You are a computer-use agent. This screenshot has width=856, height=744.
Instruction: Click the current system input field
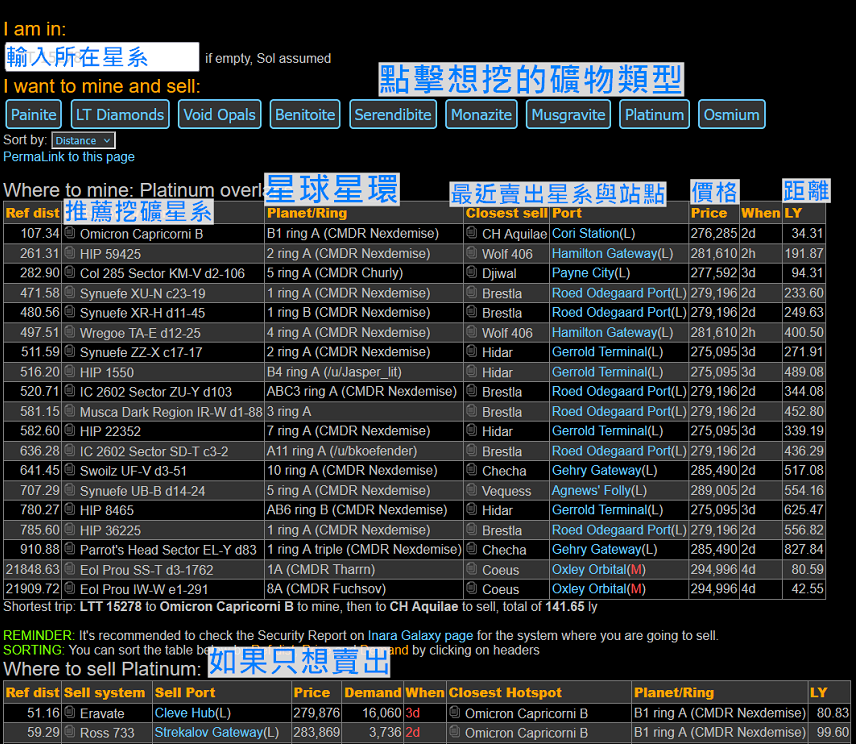(x=102, y=57)
